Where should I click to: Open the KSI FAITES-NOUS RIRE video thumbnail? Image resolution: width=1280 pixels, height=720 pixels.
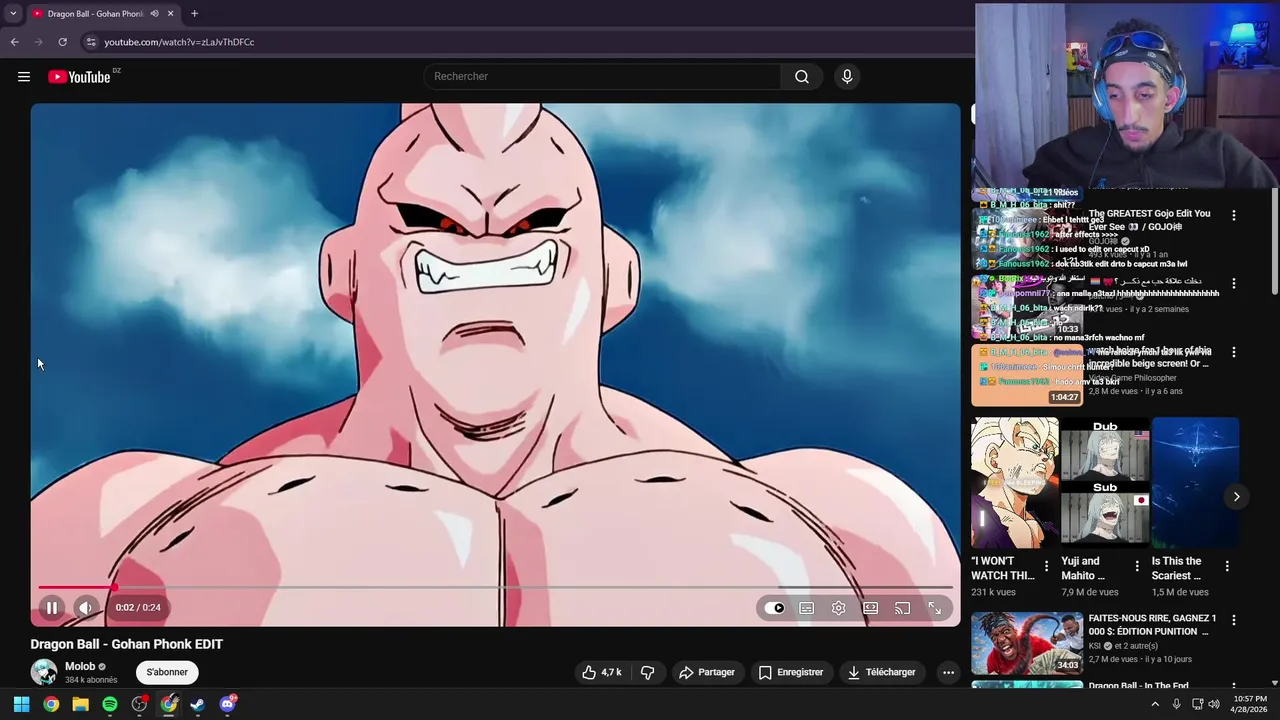point(1027,643)
